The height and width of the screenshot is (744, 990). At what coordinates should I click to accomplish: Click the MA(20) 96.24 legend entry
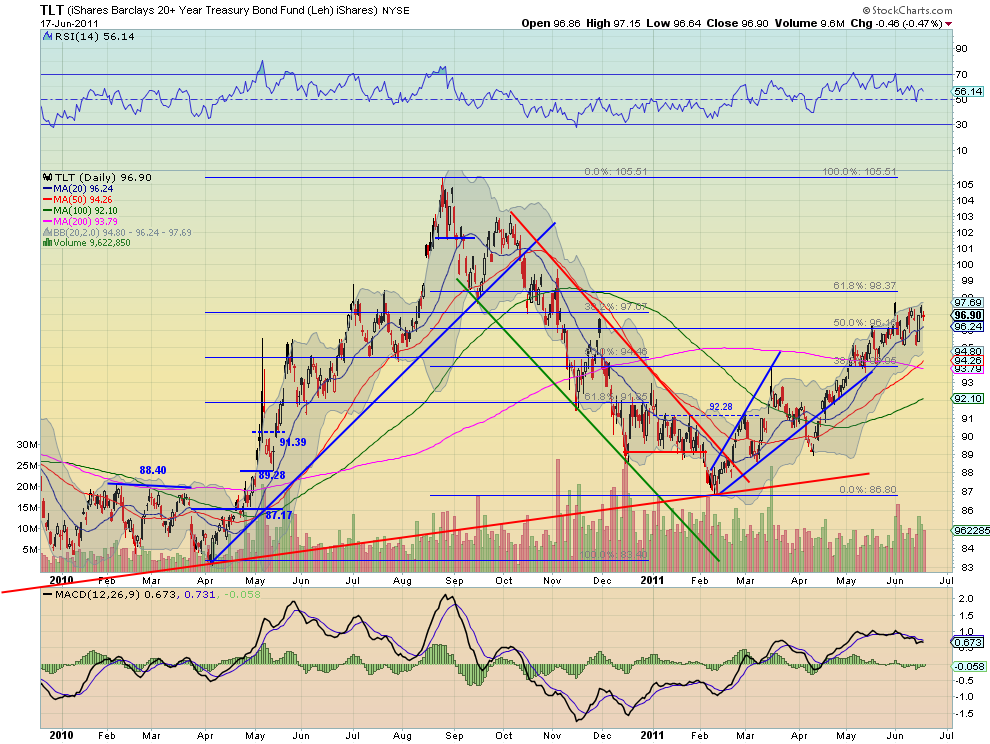(x=83, y=189)
